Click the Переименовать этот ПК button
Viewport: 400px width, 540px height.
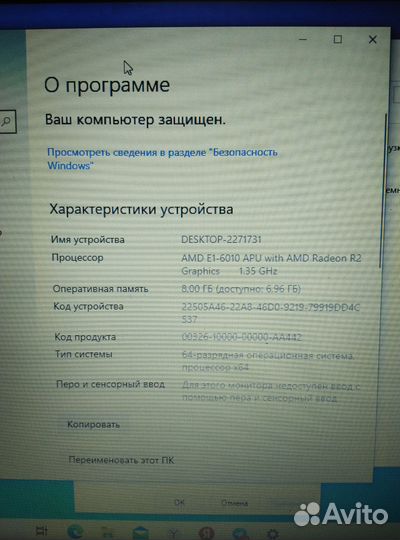[121, 460]
